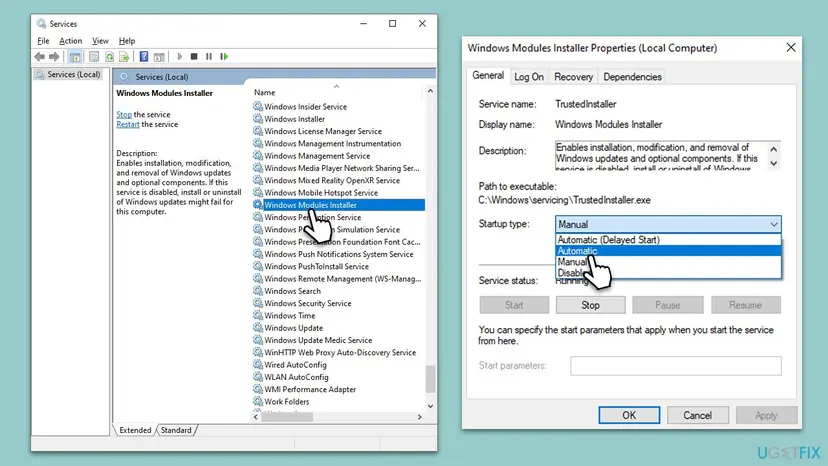Click Restart the service link

pos(128,125)
